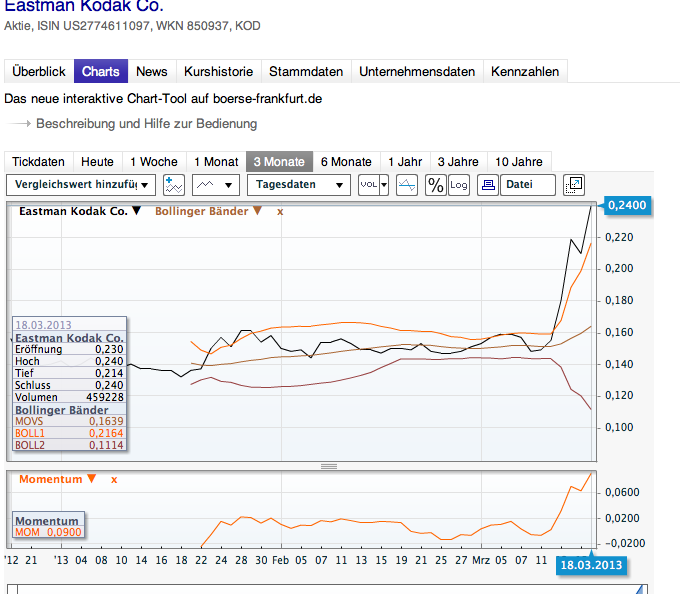Expand Eastman Kodak Co. series menu arrow
The height and width of the screenshot is (594, 680).
[x=137, y=211]
